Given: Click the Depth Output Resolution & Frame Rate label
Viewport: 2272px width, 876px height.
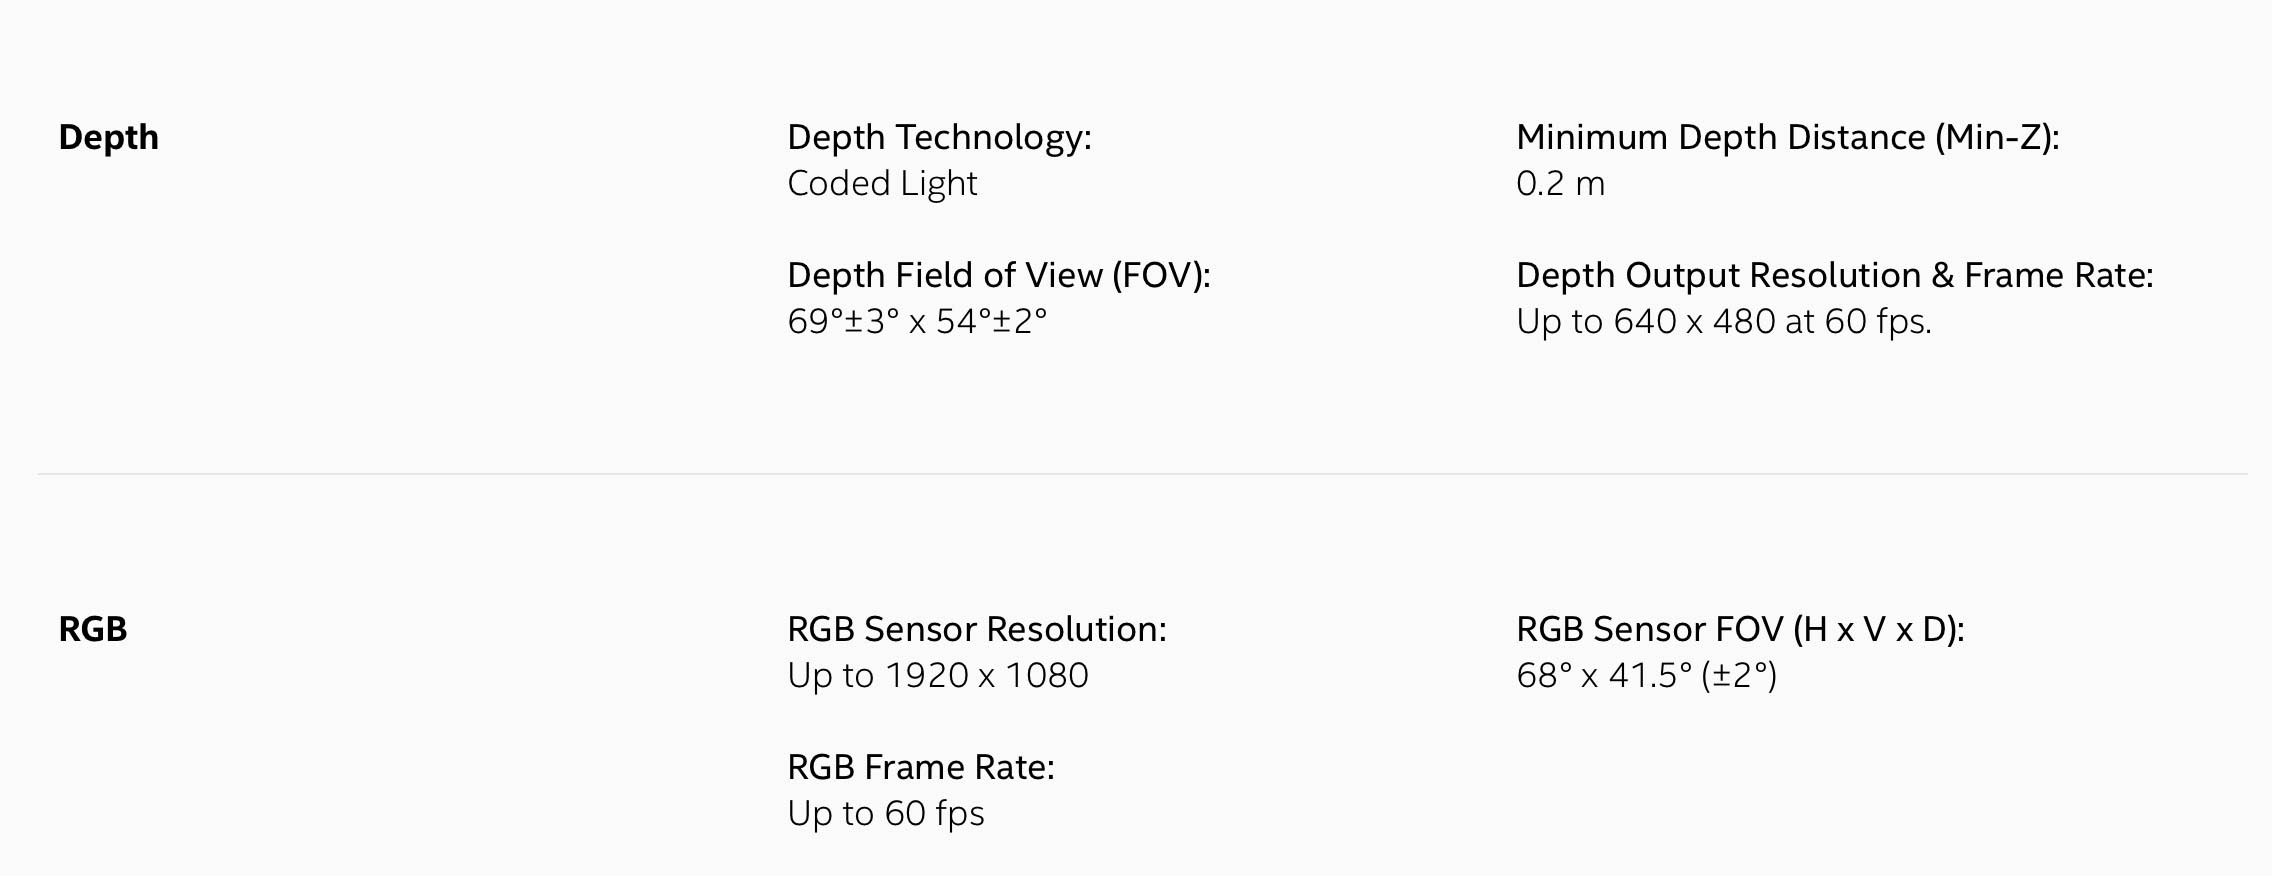Looking at the screenshot, I should (x=1834, y=275).
